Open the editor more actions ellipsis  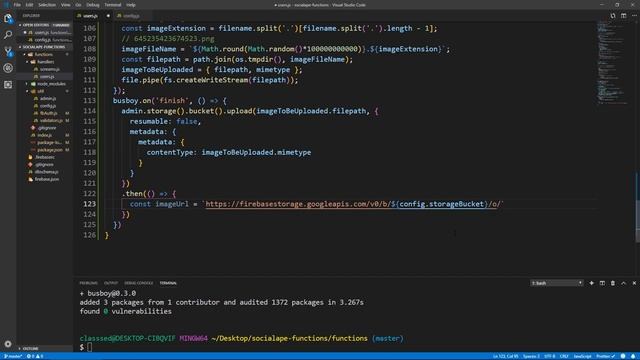(634, 16)
